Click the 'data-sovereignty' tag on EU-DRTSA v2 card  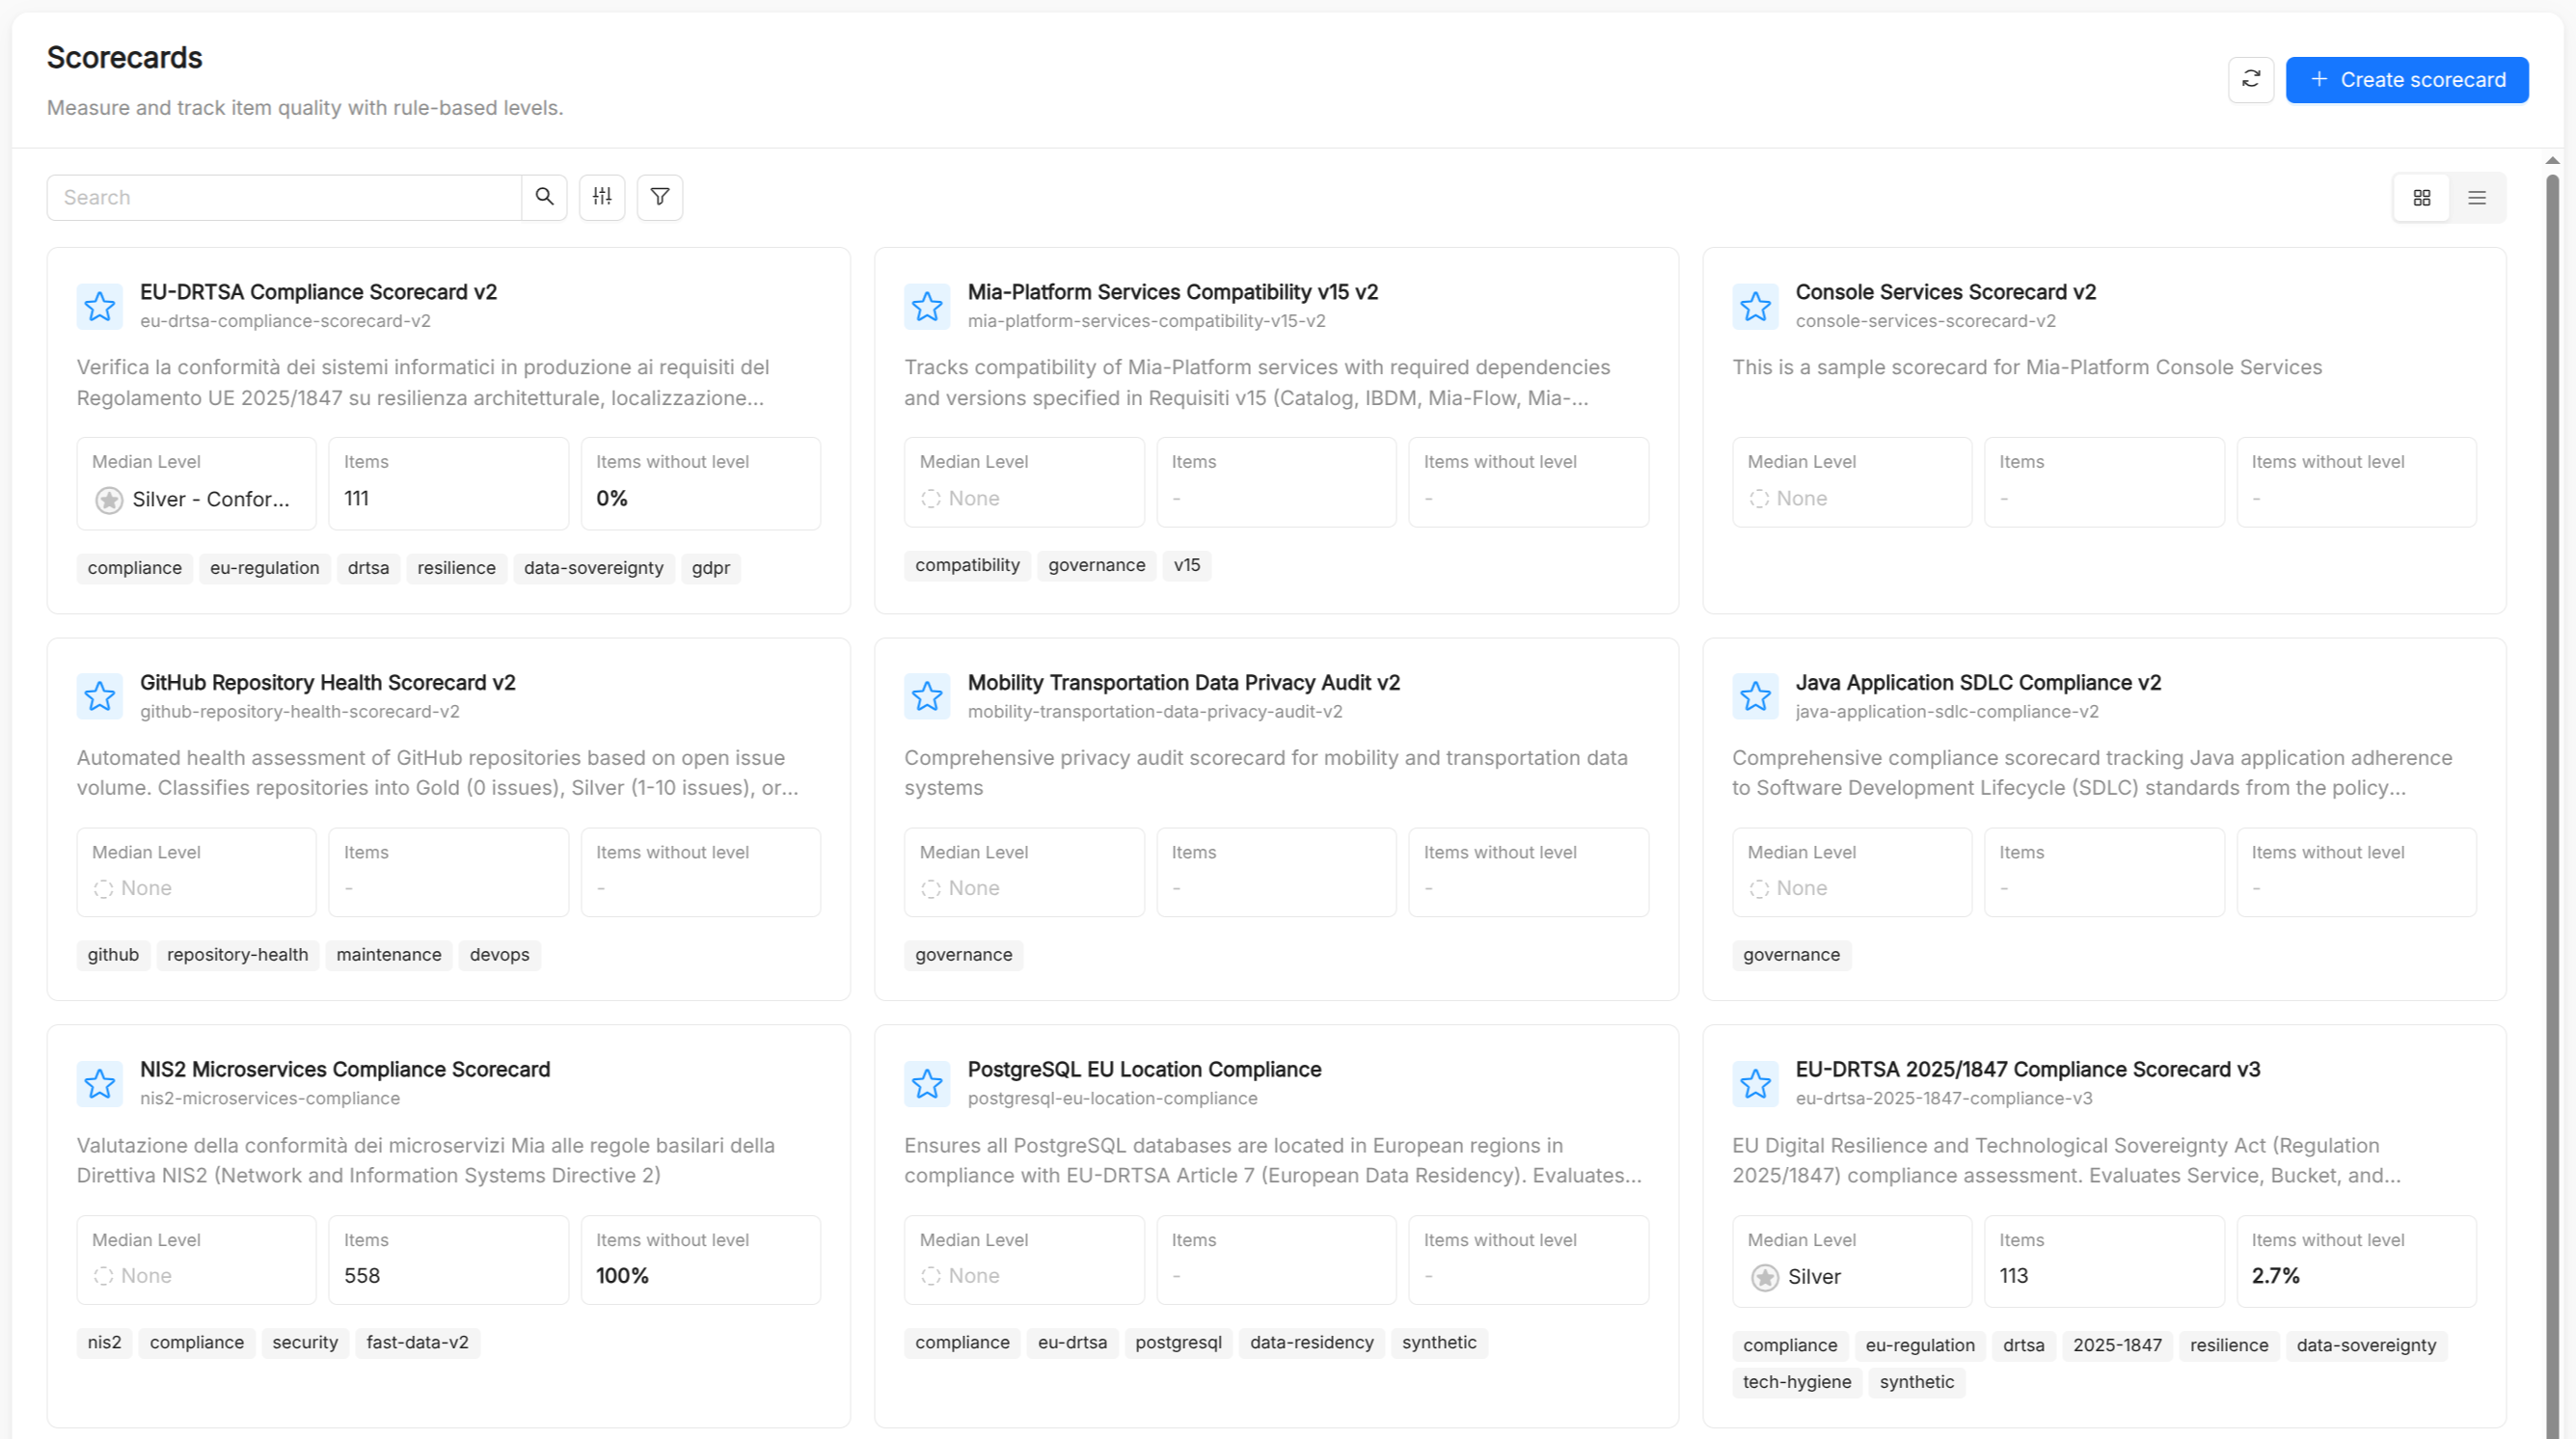(593, 568)
